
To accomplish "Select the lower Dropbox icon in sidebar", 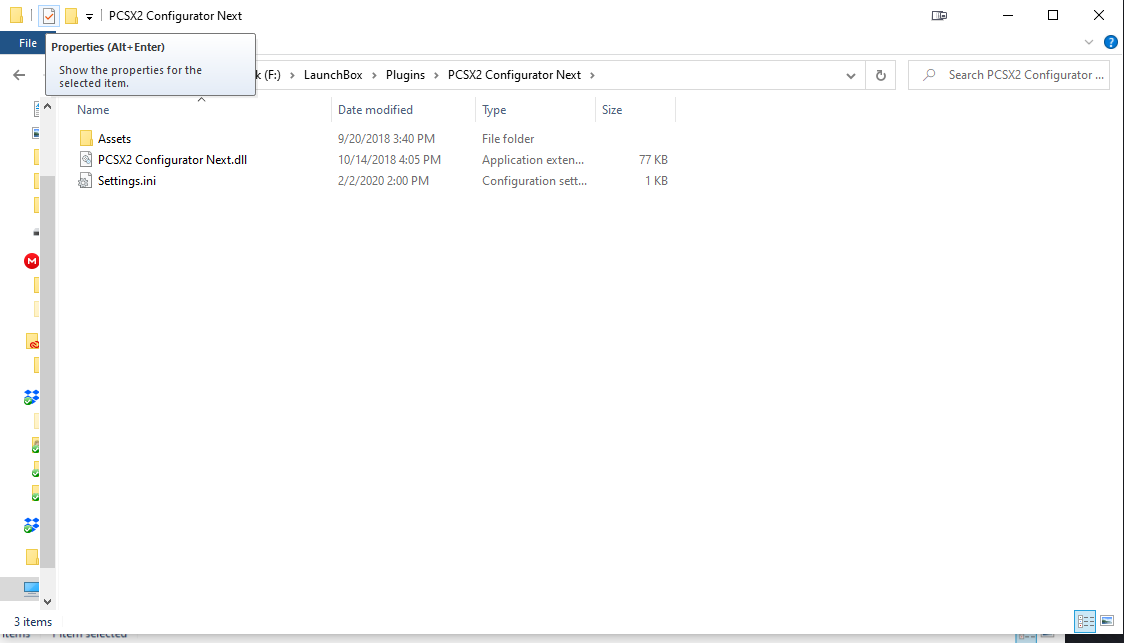I will pyautogui.click(x=31, y=525).
